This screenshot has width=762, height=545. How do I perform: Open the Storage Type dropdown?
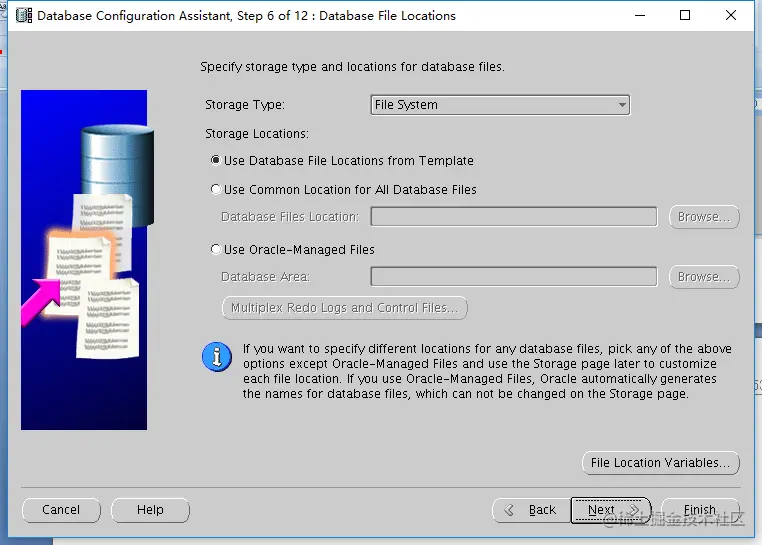click(x=500, y=105)
